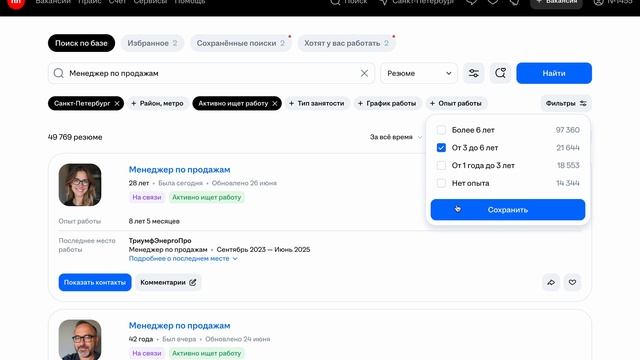This screenshot has height=360, width=640.
Task: Click the 21 644 count next to От 3 до 6 лет
Action: [568, 148]
